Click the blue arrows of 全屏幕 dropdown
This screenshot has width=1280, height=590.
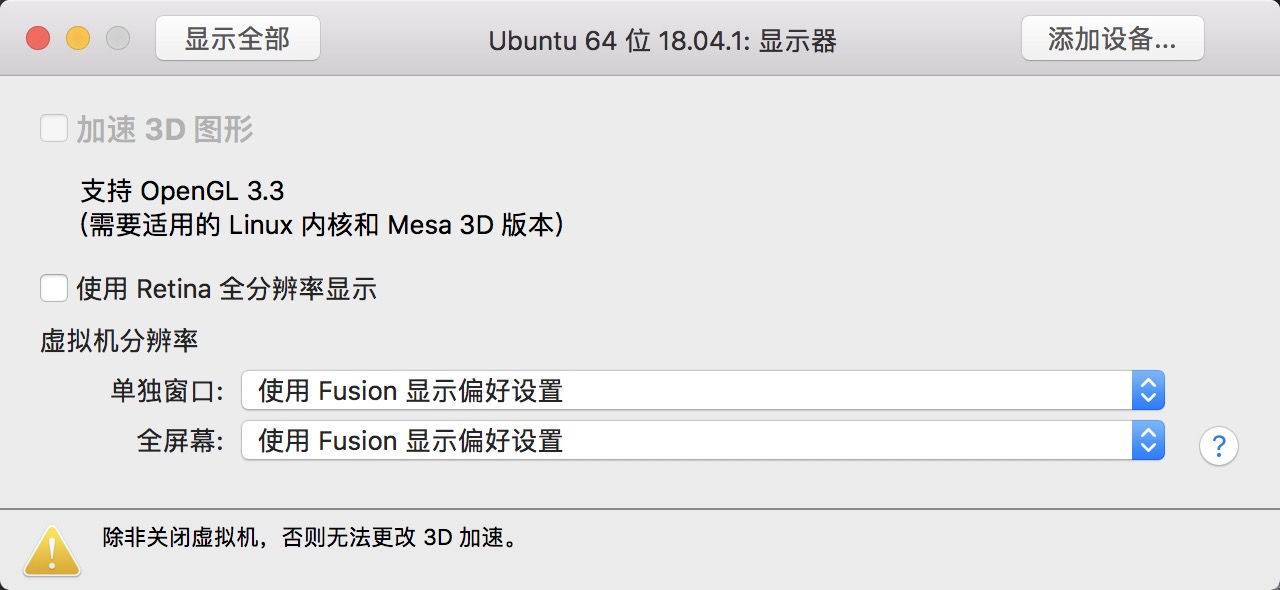(x=1148, y=440)
